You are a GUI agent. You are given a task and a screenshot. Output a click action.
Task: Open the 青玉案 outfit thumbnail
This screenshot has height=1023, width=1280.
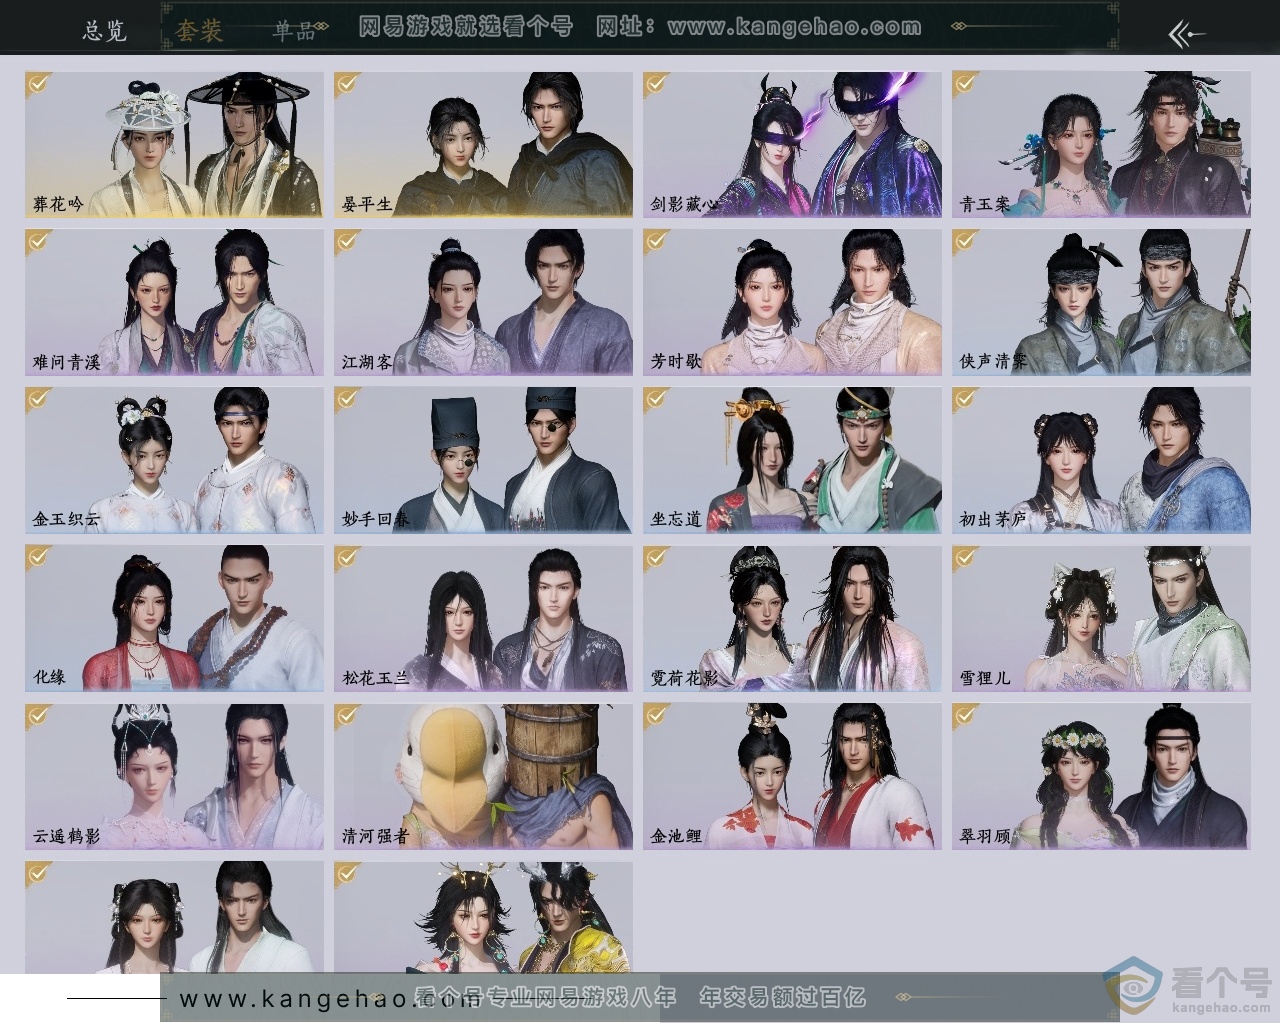[1101, 144]
